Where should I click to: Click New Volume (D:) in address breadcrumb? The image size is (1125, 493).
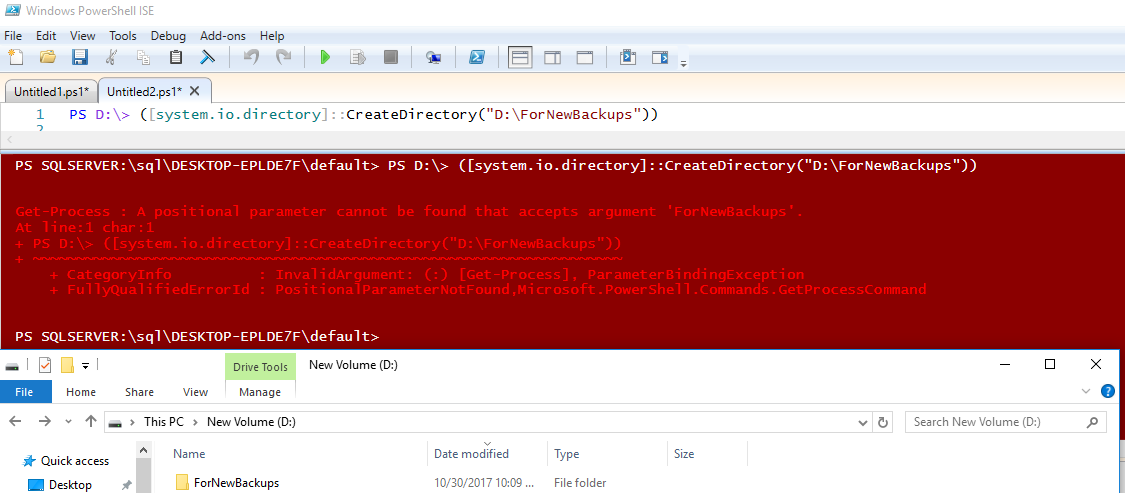point(251,422)
